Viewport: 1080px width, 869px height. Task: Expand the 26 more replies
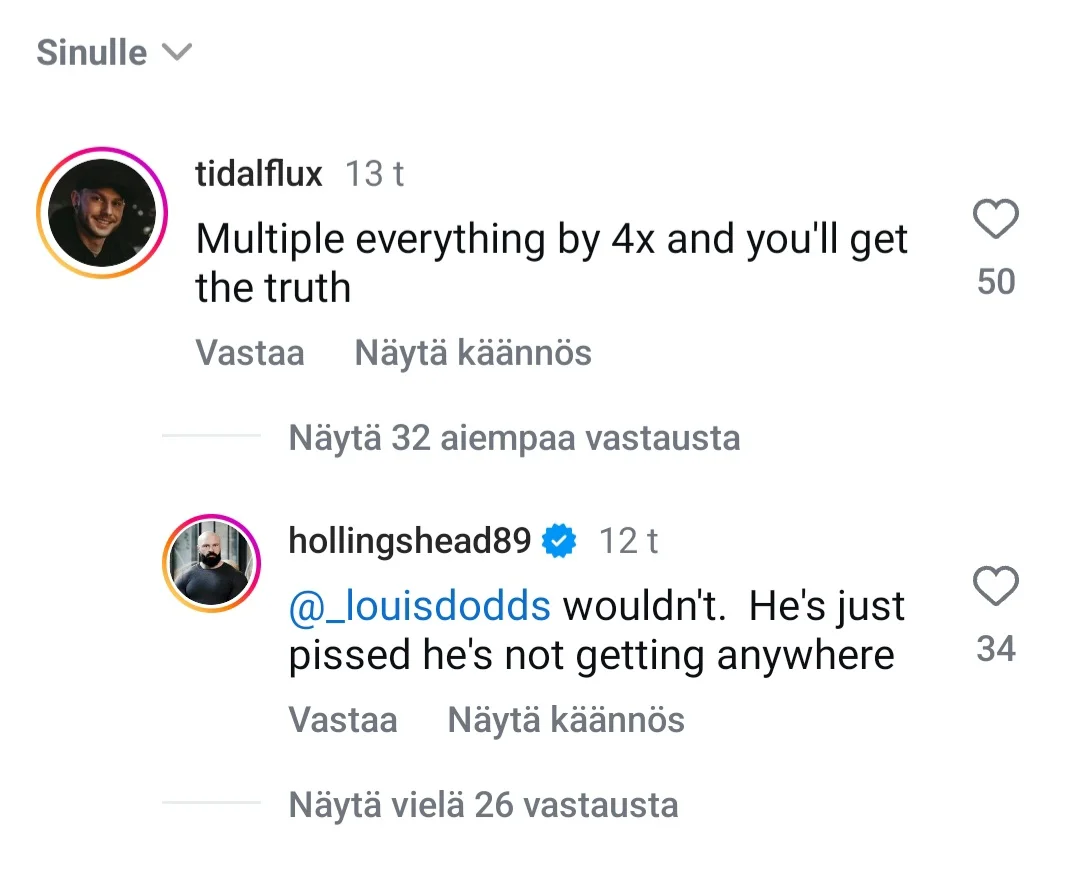coord(483,805)
